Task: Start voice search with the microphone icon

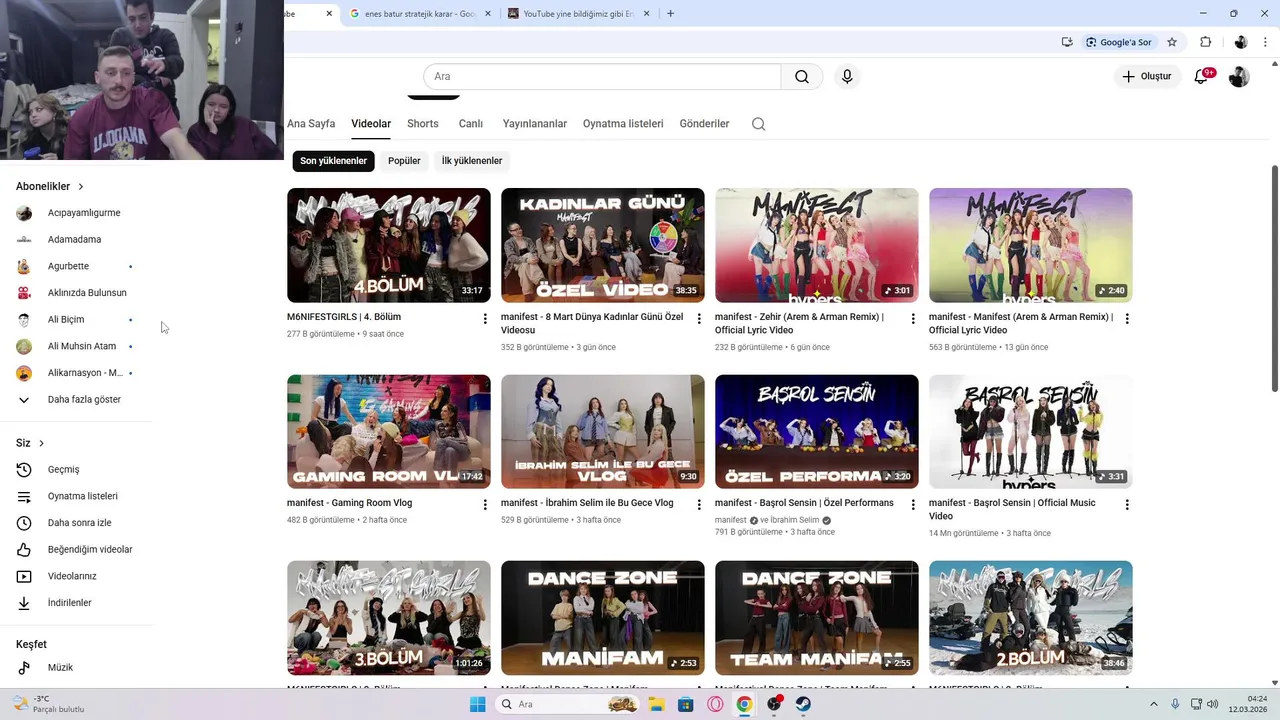Action: point(847,77)
